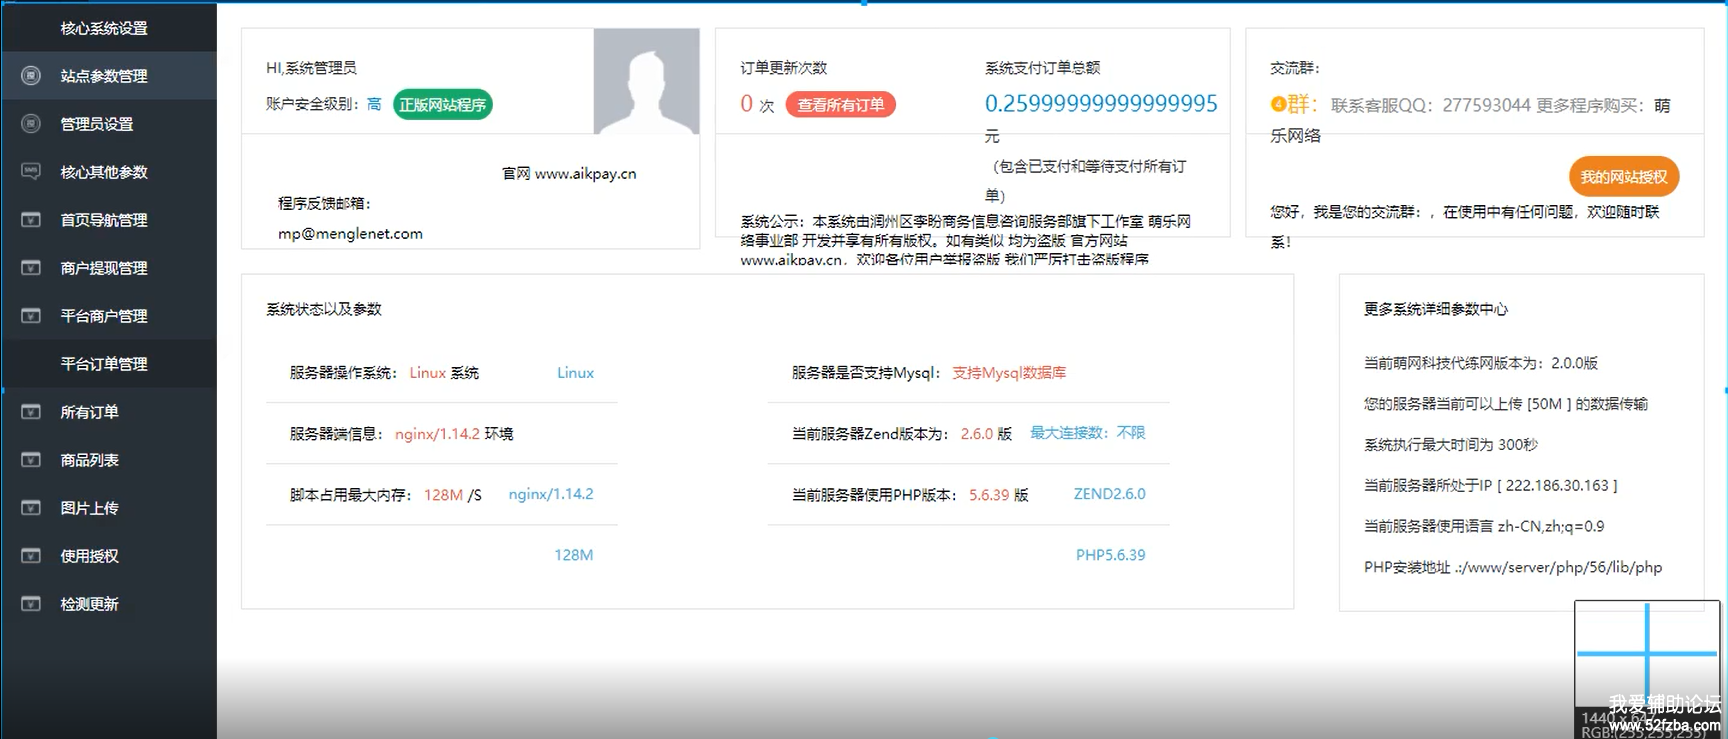The width and height of the screenshot is (1728, 739).
Task: Click icon beside 站点参数管理 in sidebar
Action: point(31,76)
